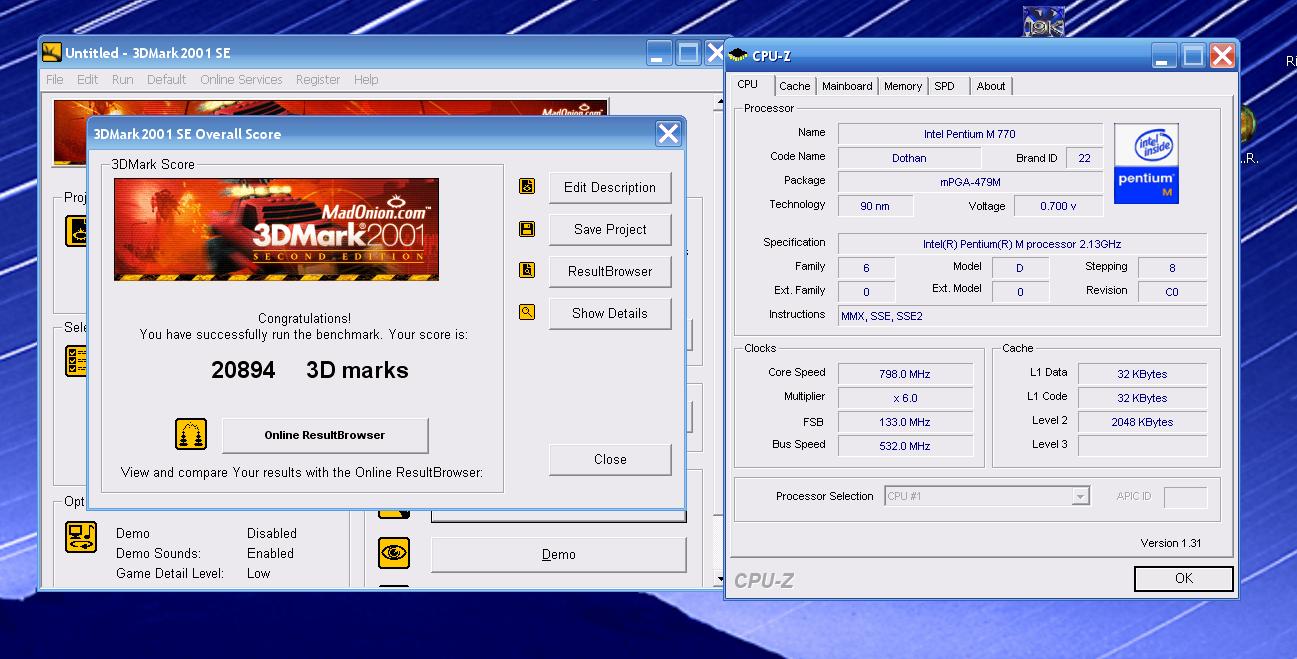Click the Technology value 90 nm
The height and width of the screenshot is (659, 1297).
click(875, 206)
